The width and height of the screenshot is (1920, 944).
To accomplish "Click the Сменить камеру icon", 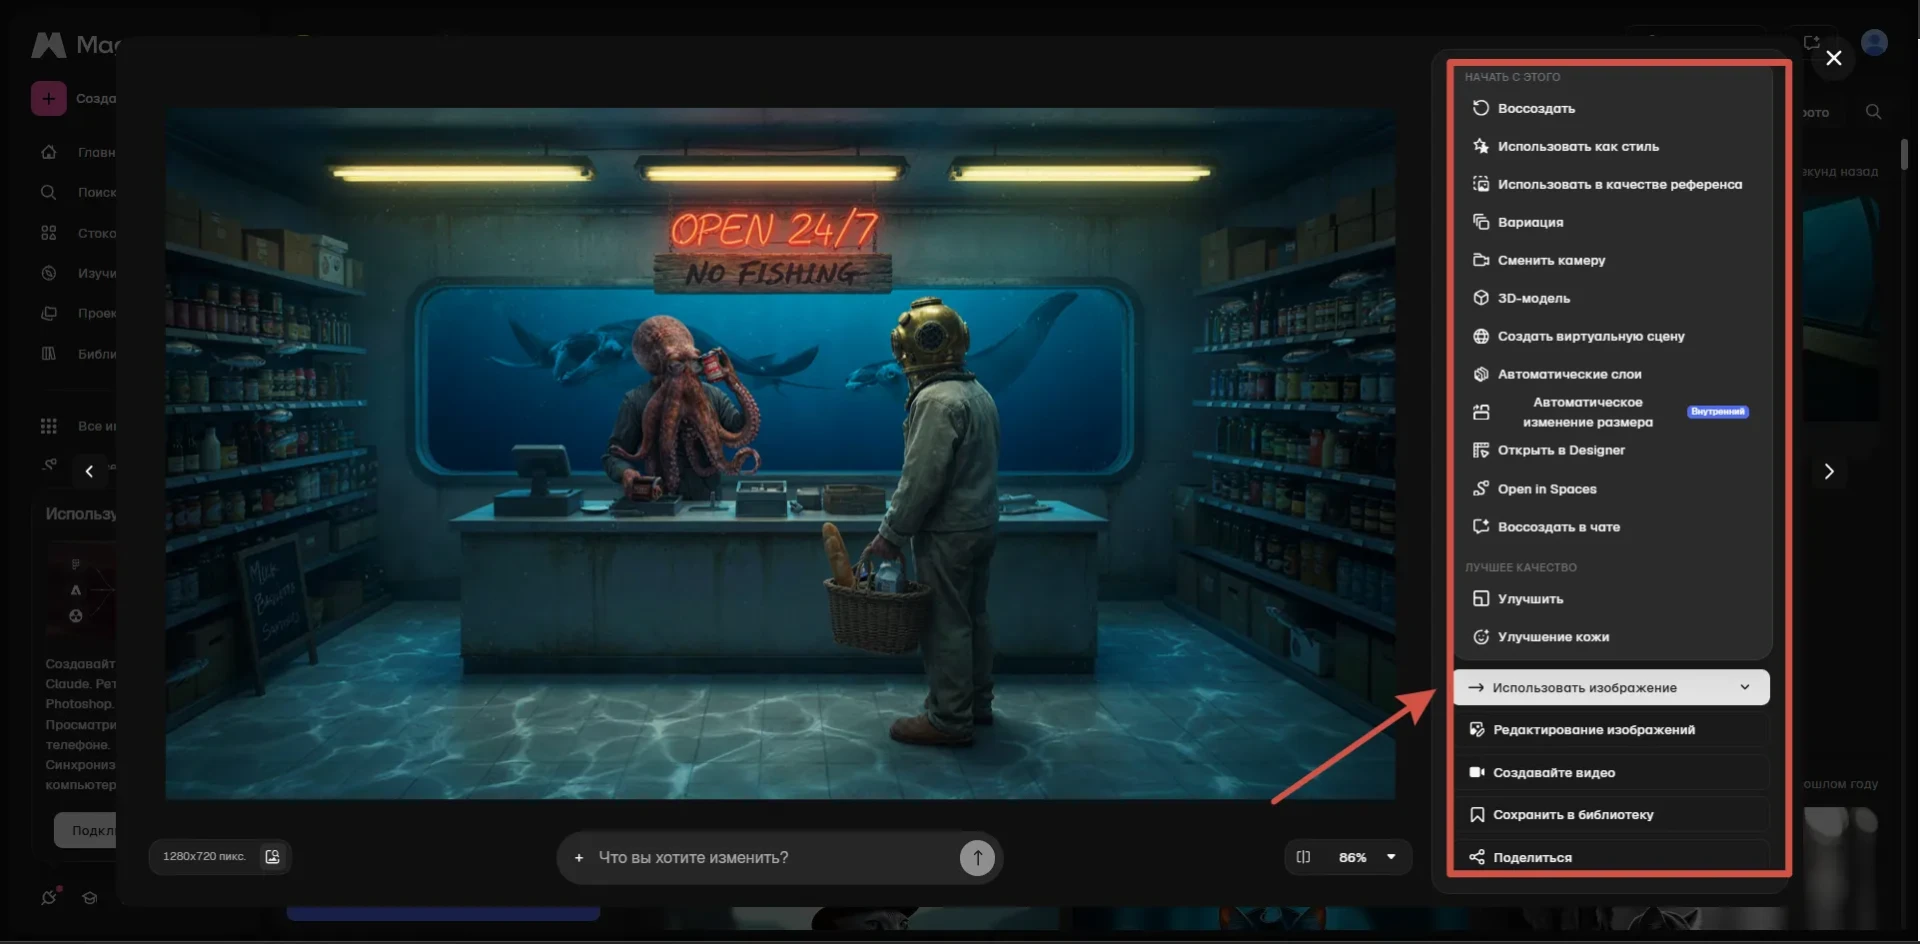I will 1481,260.
